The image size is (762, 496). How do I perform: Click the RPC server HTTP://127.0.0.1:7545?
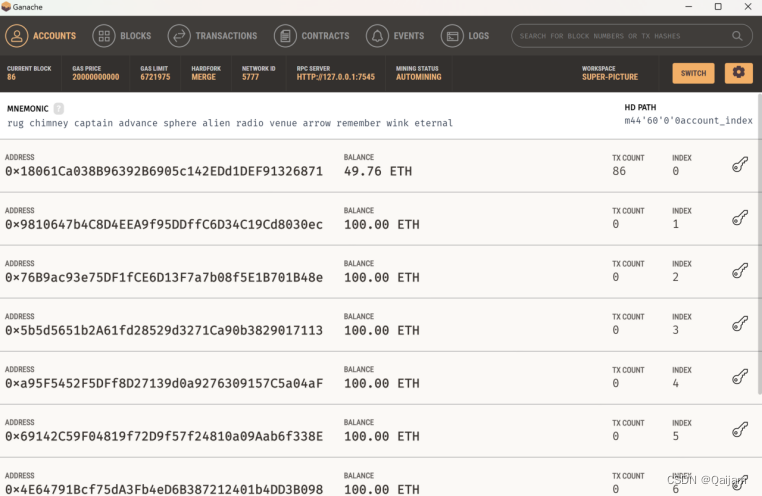coord(335,77)
